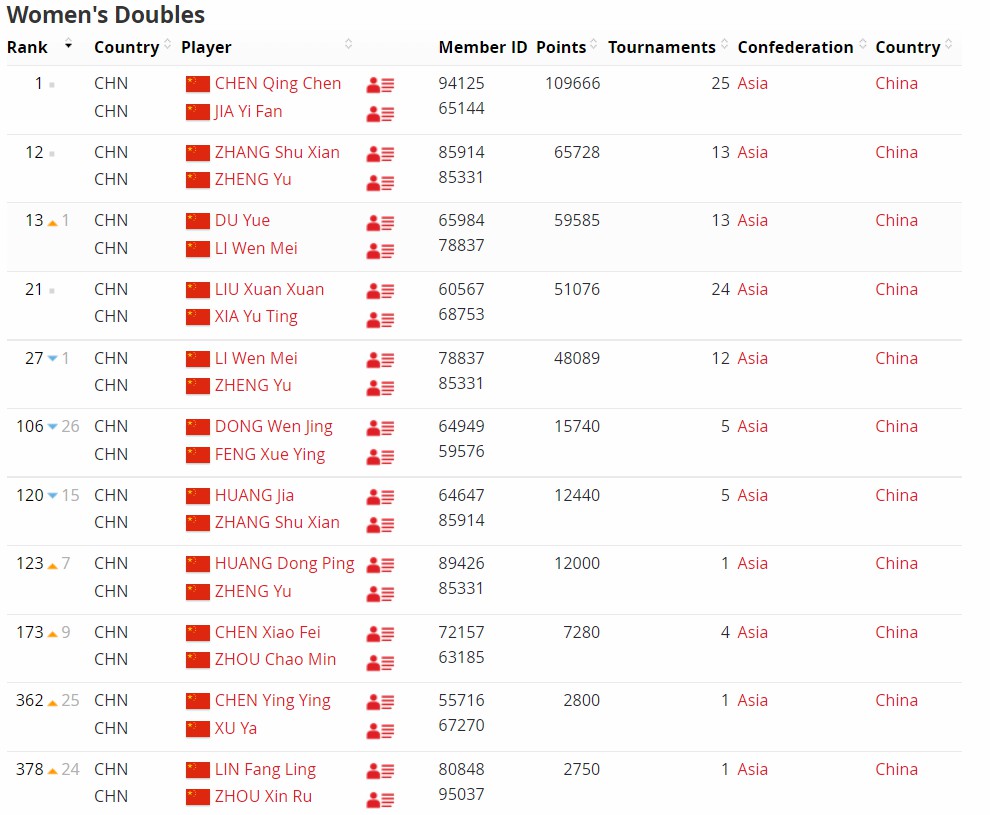Open Asia link in rank 1 row
Screen dimensions: 990x815
pos(753,83)
